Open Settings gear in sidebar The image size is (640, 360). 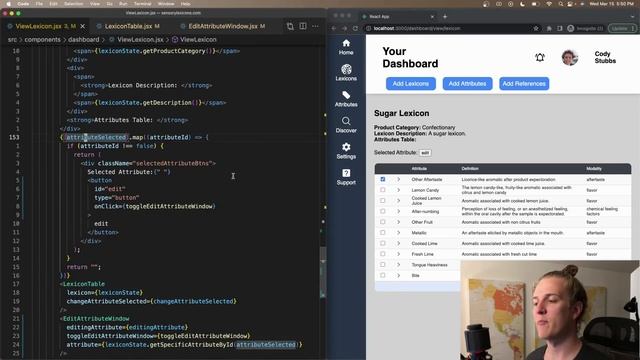click(x=346, y=151)
